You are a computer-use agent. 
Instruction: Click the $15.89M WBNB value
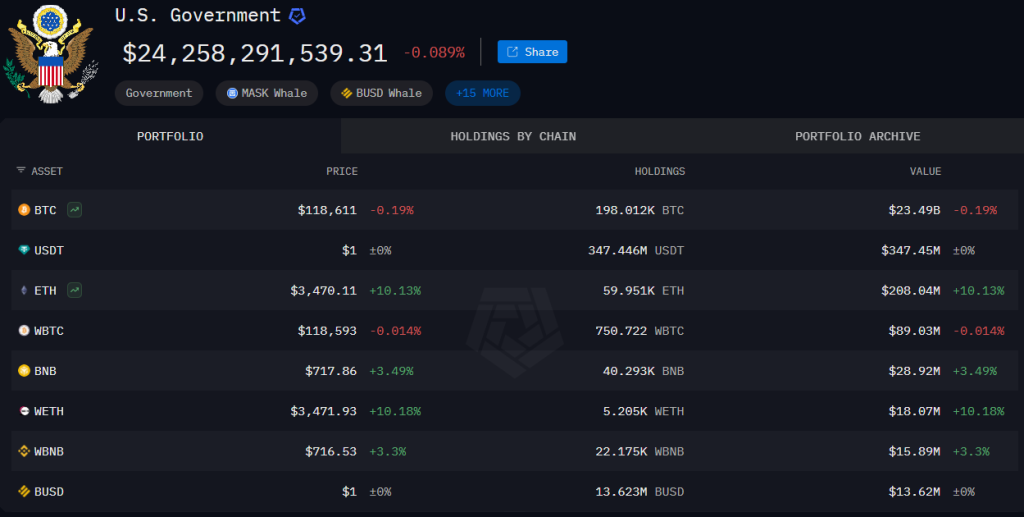914,451
